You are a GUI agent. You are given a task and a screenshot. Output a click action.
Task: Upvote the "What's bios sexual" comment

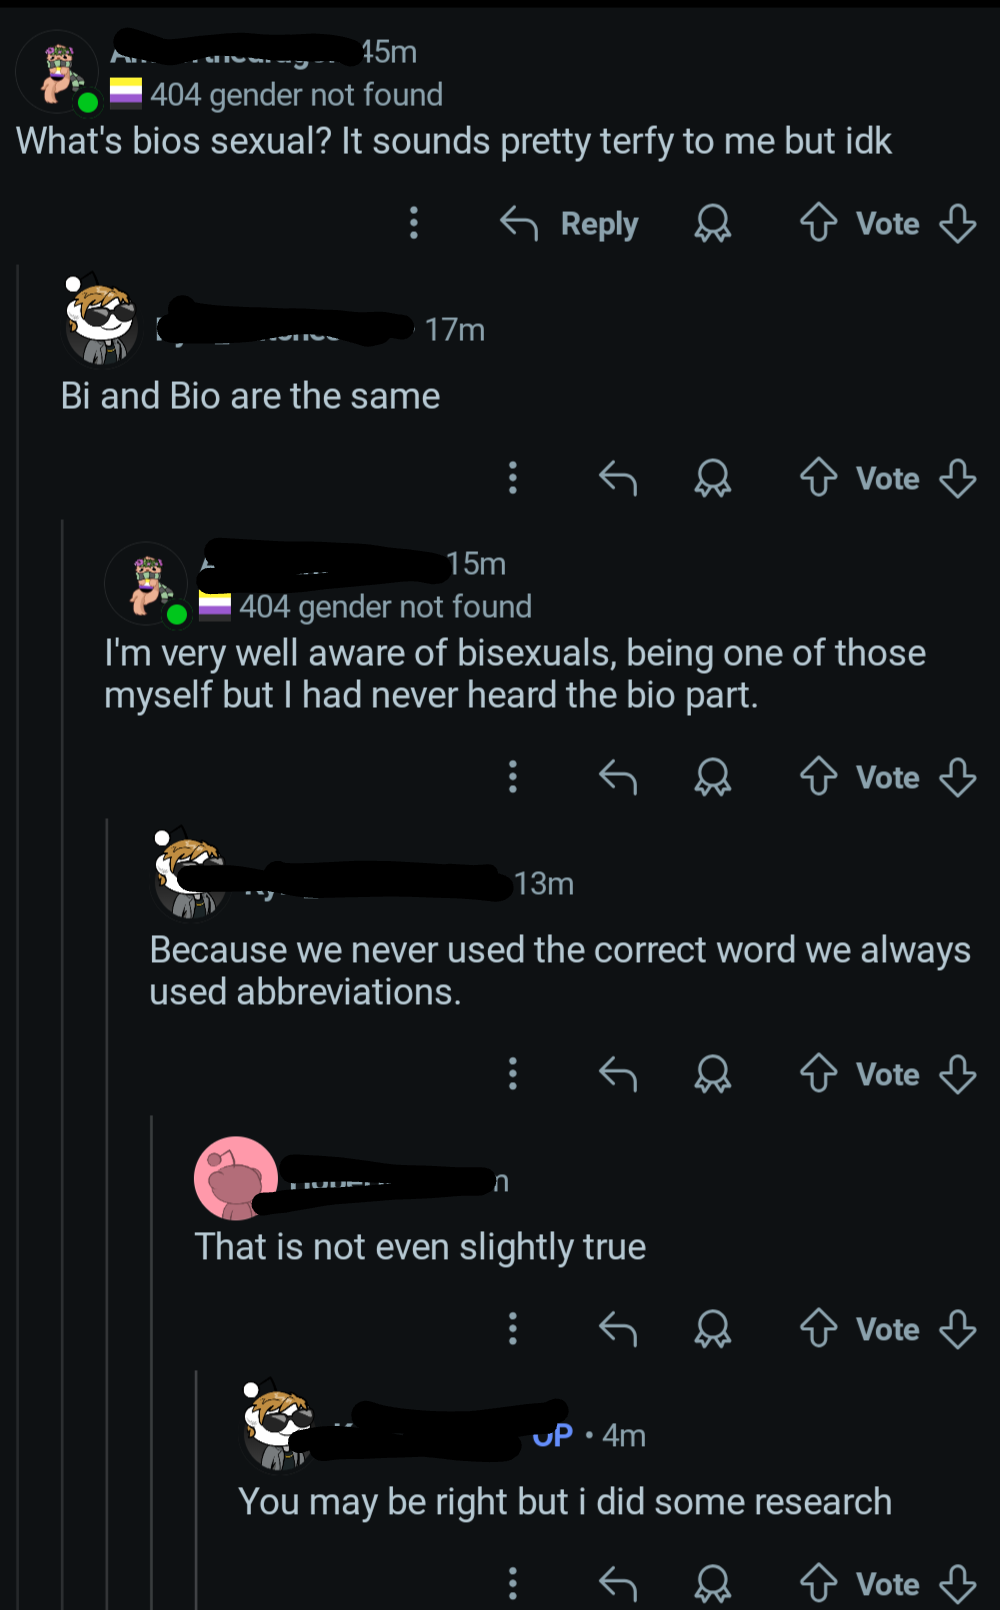click(818, 223)
